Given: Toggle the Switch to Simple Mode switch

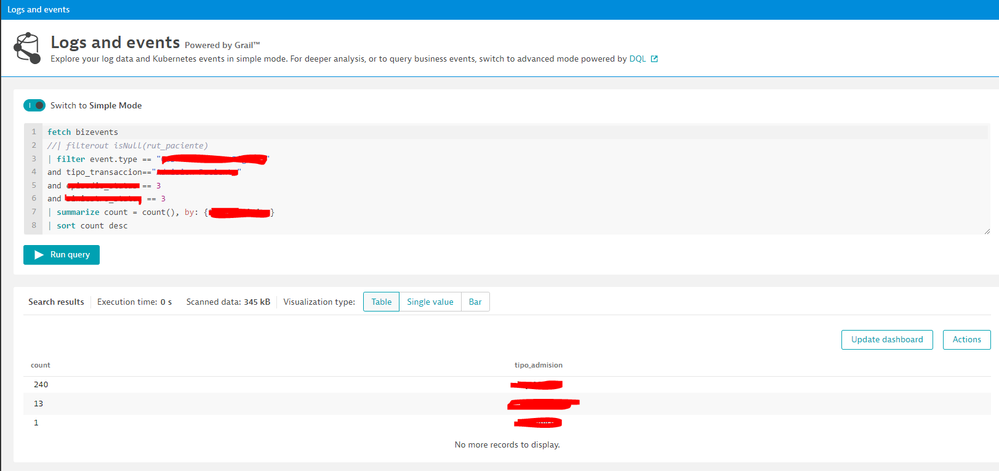Looking at the screenshot, I should point(35,105).
